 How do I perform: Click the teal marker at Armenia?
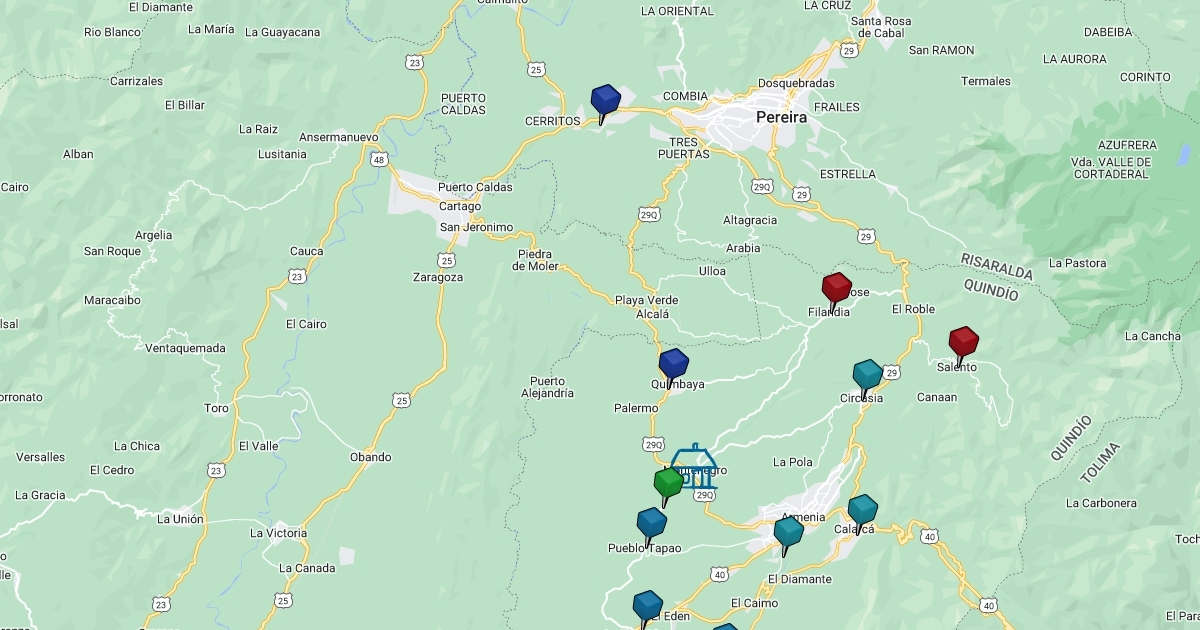(x=788, y=534)
